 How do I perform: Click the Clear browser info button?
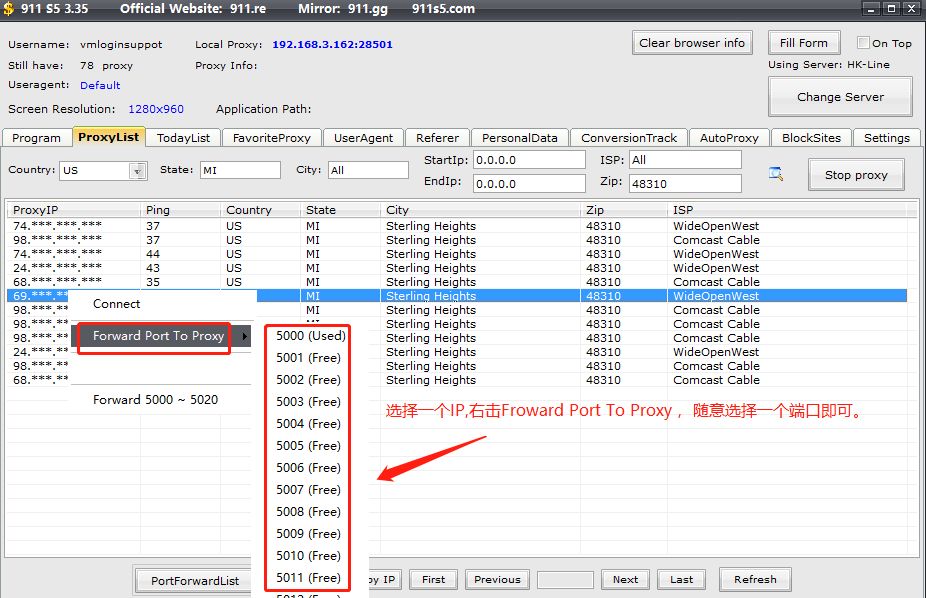point(692,43)
